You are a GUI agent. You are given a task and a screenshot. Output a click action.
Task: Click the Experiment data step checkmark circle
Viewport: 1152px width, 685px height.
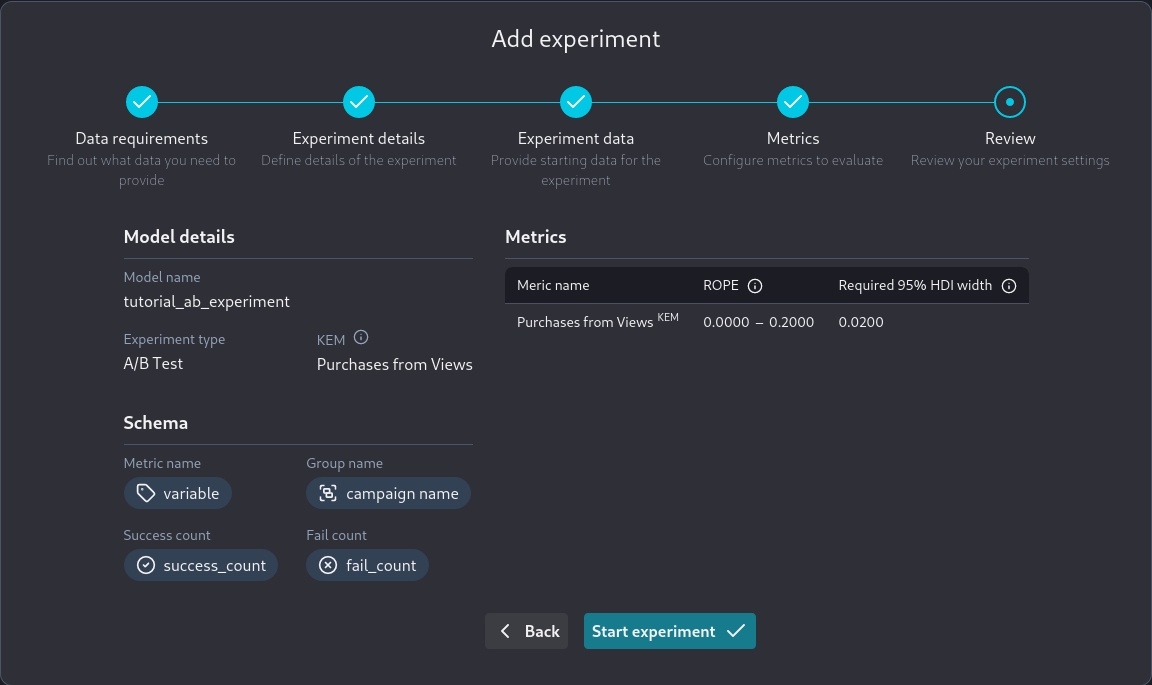576,102
